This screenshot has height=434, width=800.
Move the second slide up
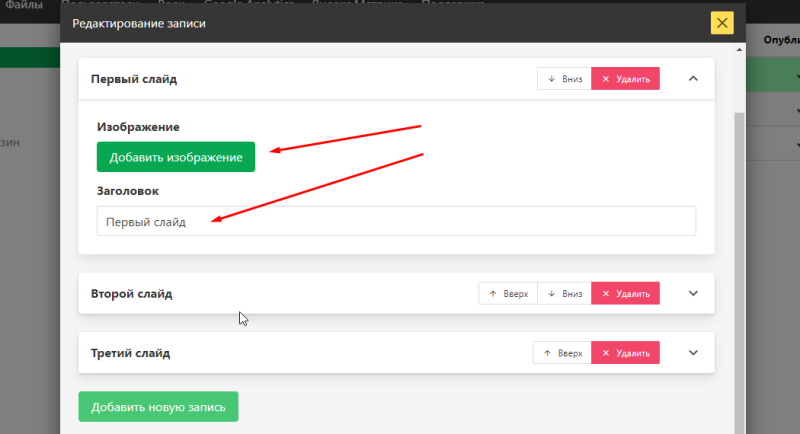click(x=508, y=294)
